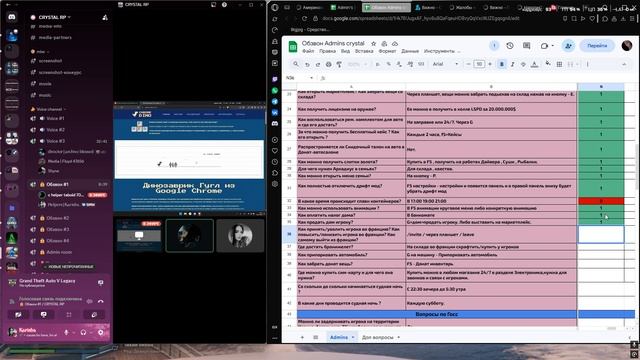Start a Discord activity button
The width and height of the screenshot is (640, 360).
pos(69,315)
